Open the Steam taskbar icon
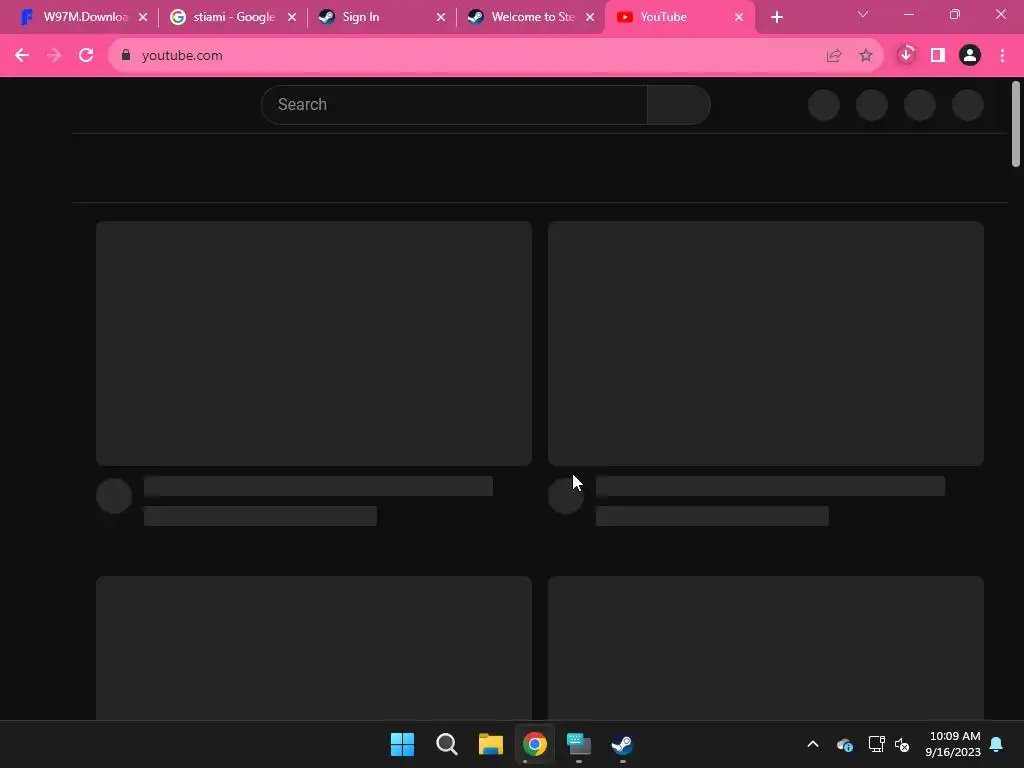1024x768 pixels. tap(622, 744)
